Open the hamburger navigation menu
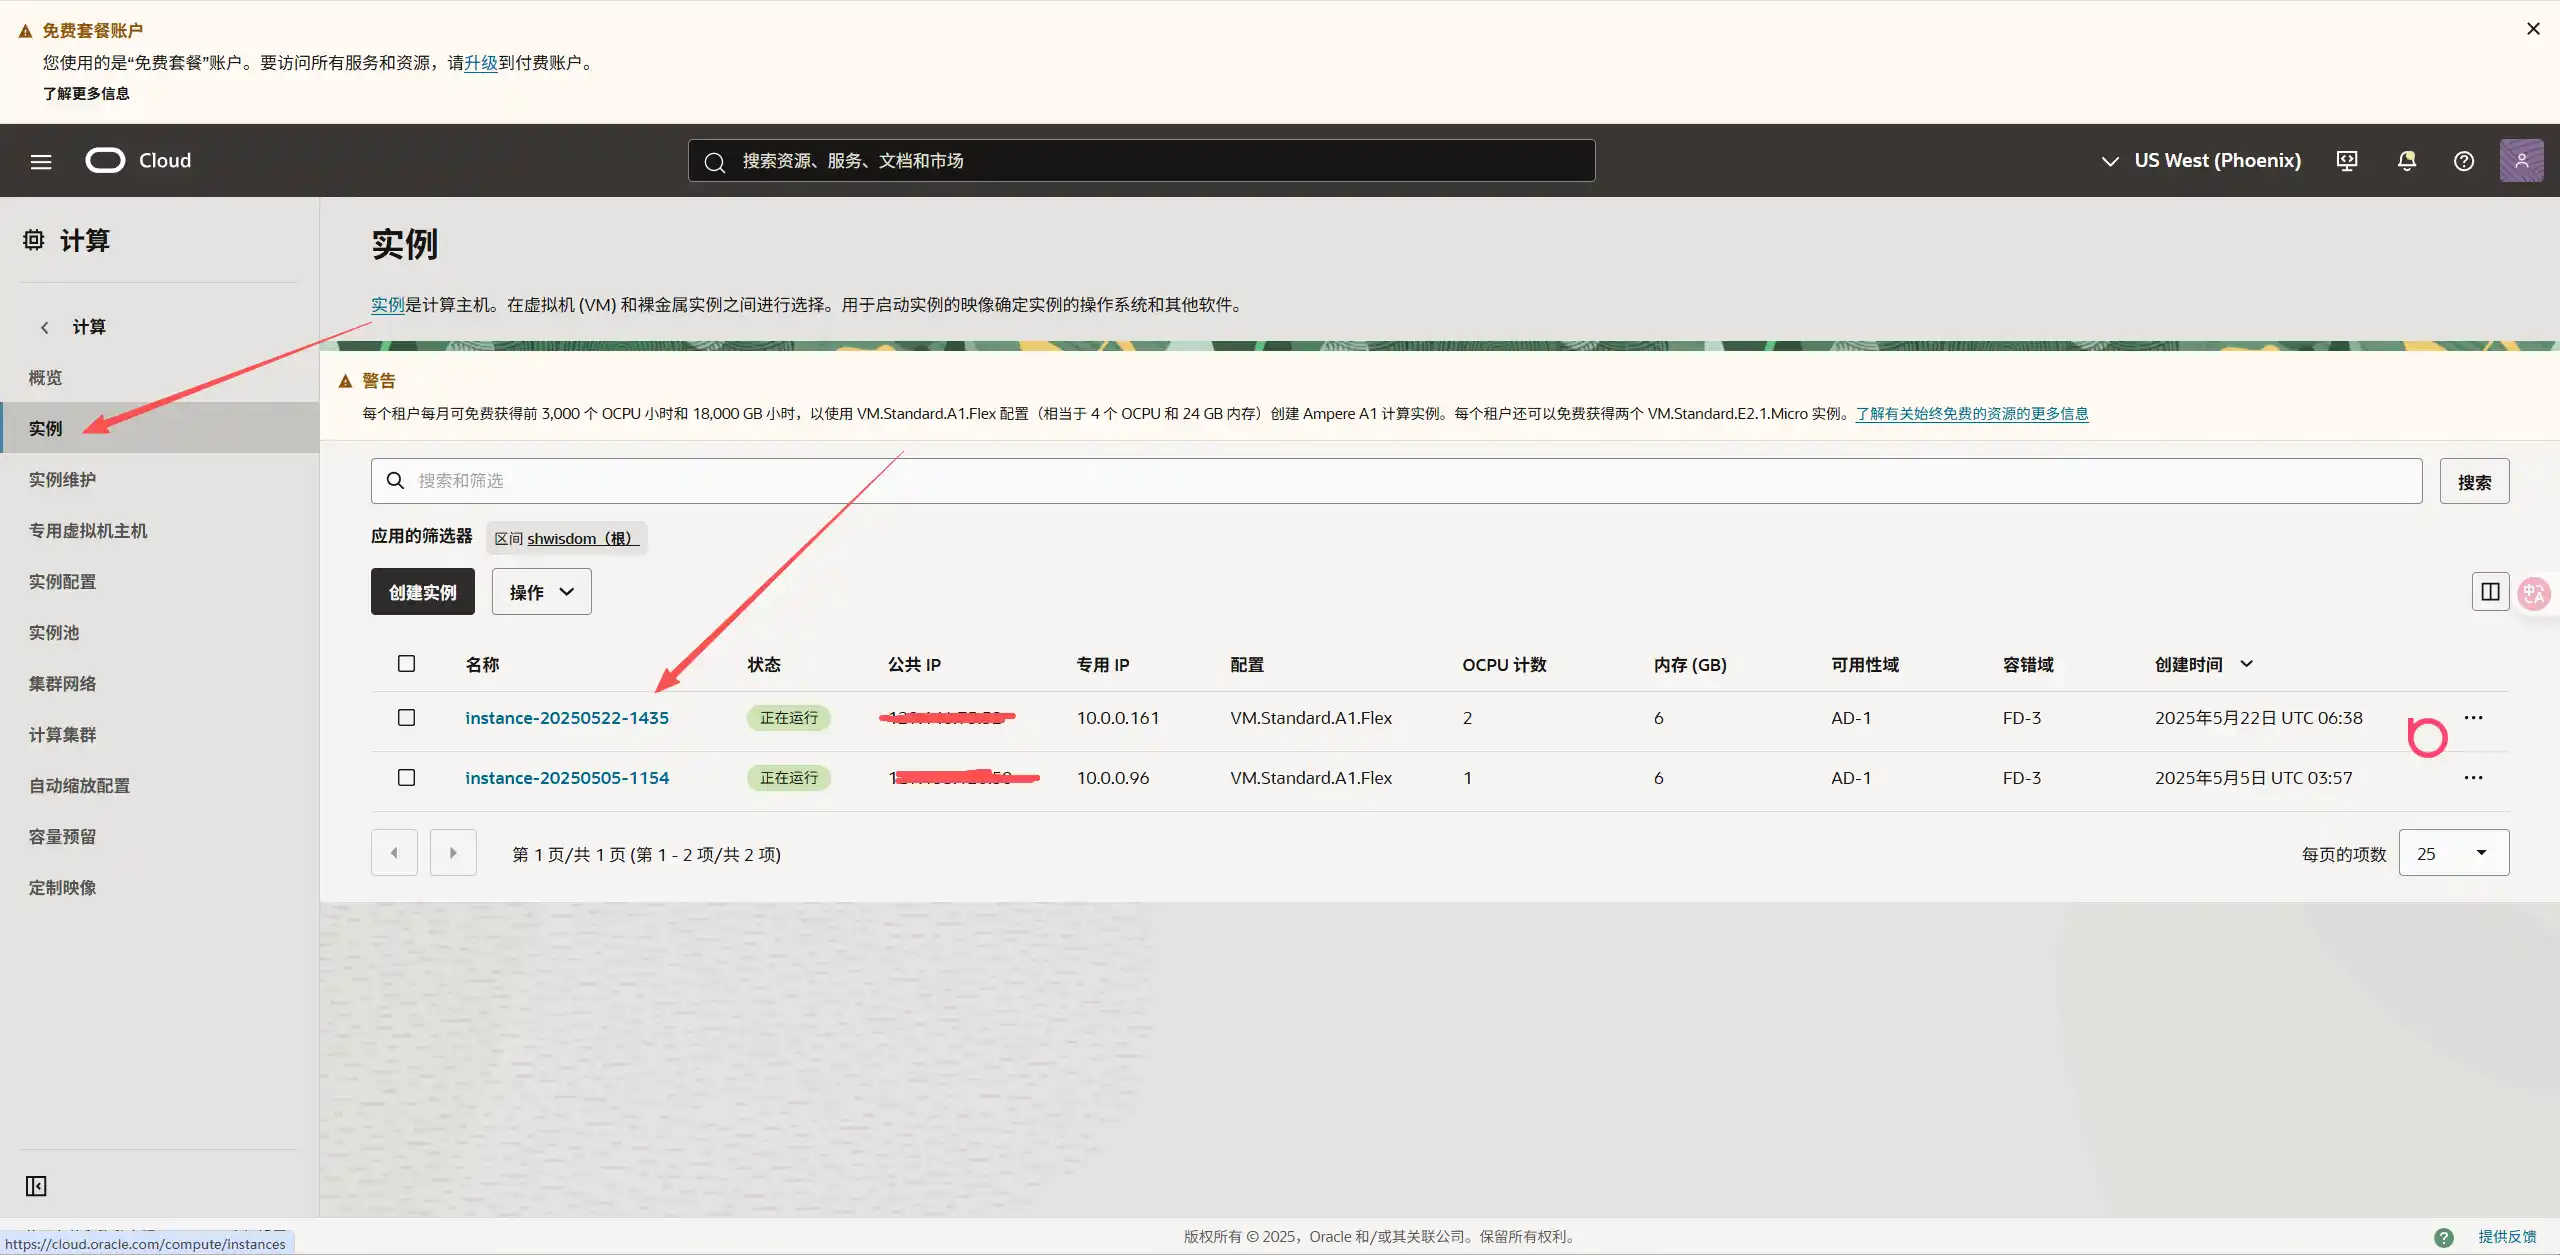 [x=41, y=161]
